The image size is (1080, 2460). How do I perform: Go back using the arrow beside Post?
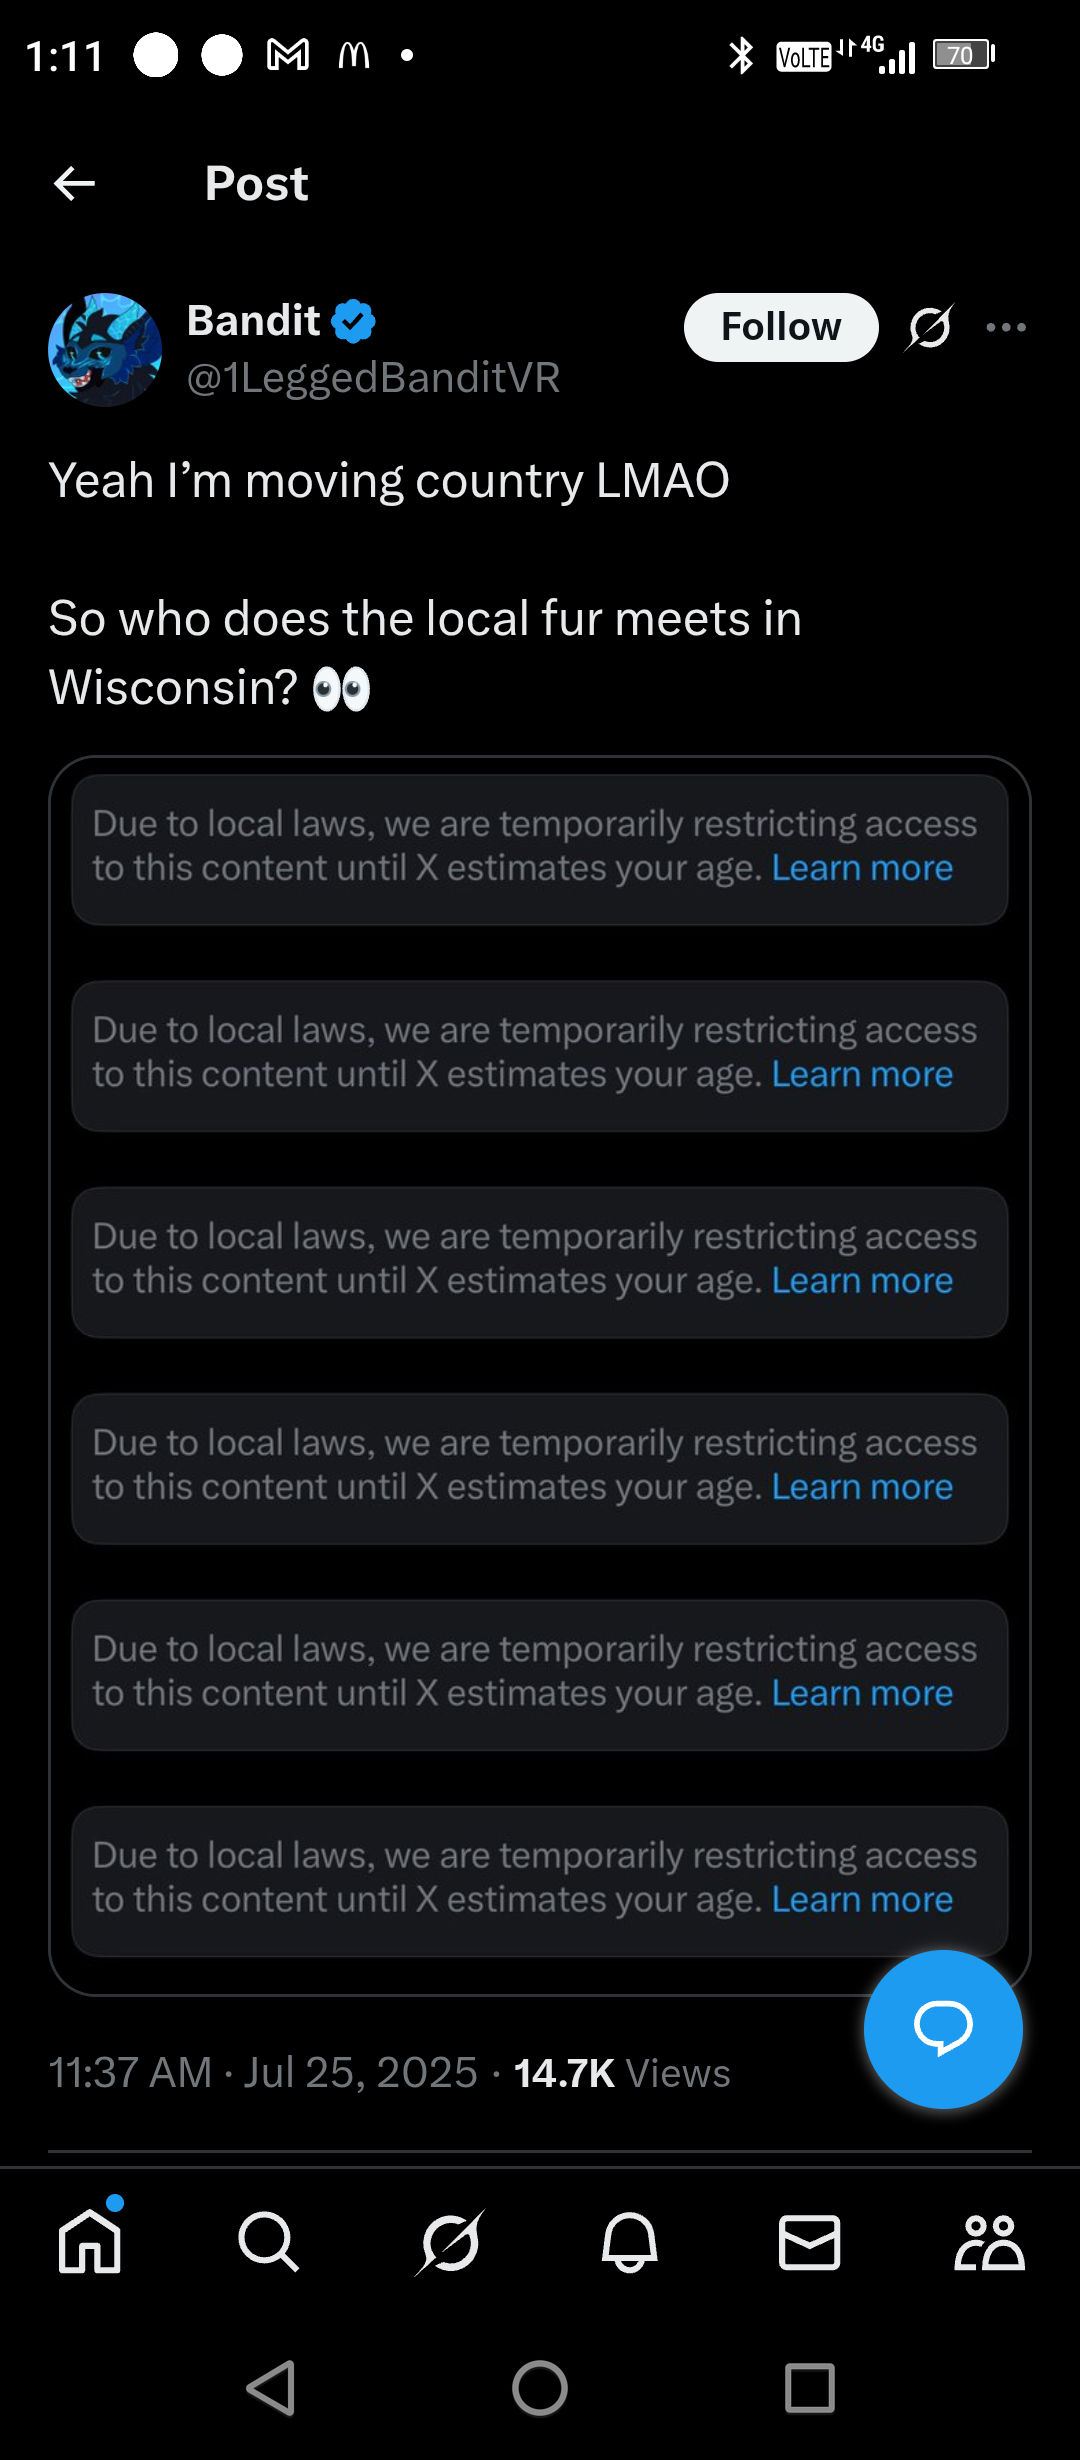click(x=74, y=183)
